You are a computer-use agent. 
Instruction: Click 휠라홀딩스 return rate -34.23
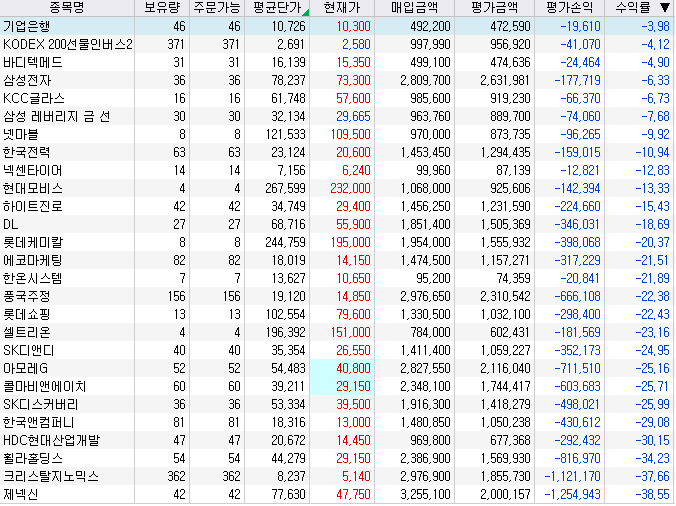[x=652, y=459]
